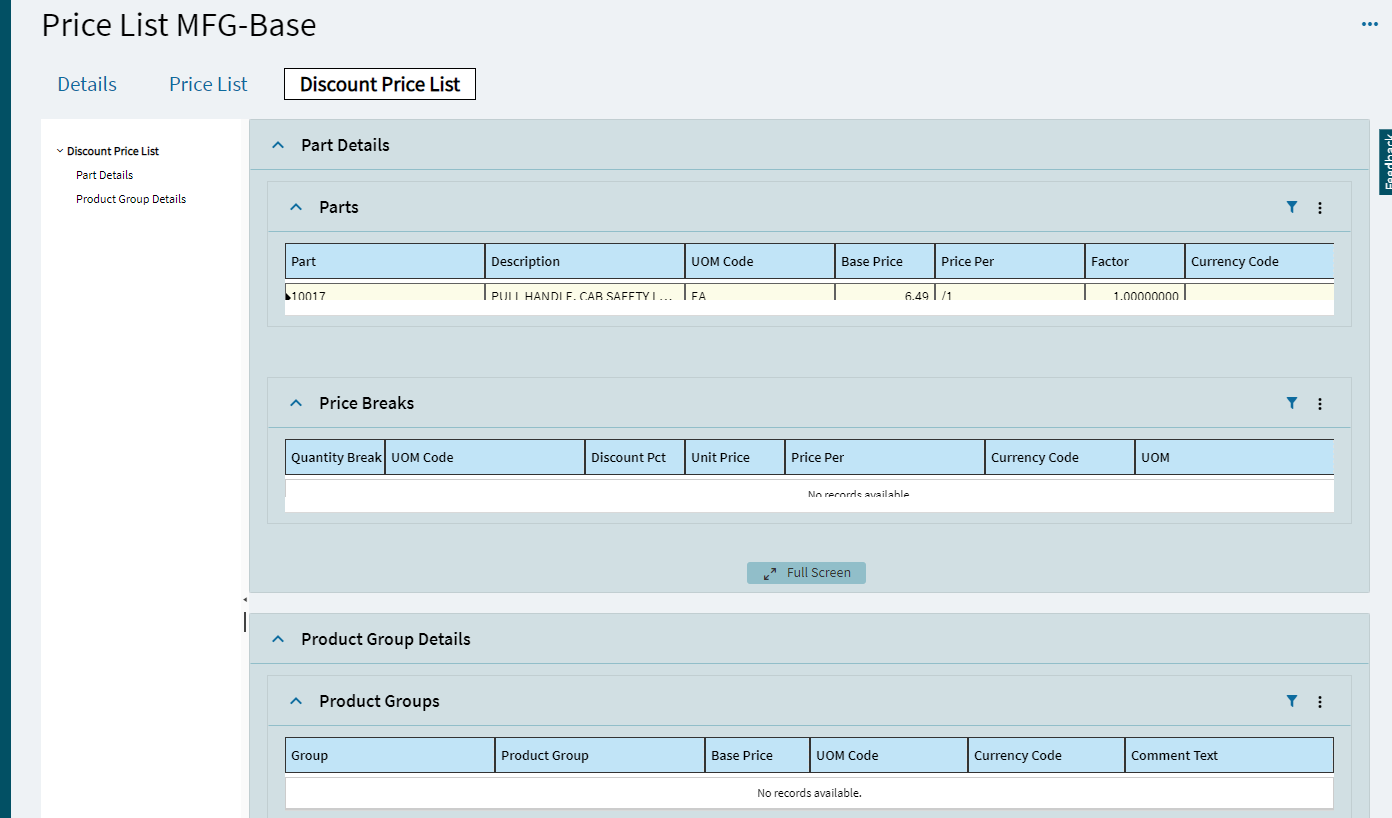Select Product Group Details in the navigation tree
Screen dimensions: 1392x818
[131, 199]
